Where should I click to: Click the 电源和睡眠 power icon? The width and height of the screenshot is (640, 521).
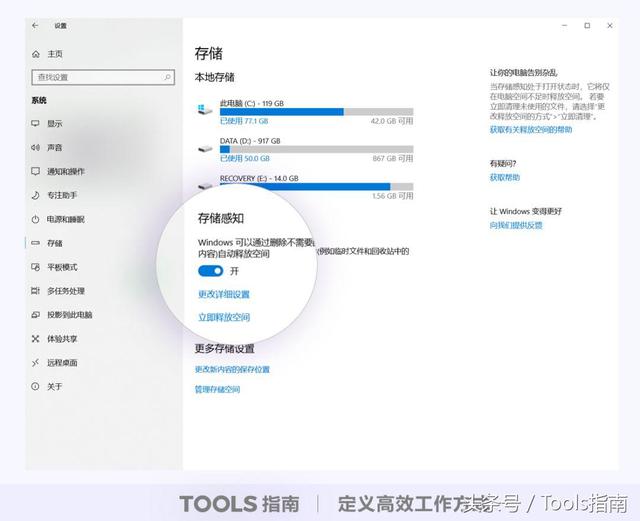click(x=36, y=219)
